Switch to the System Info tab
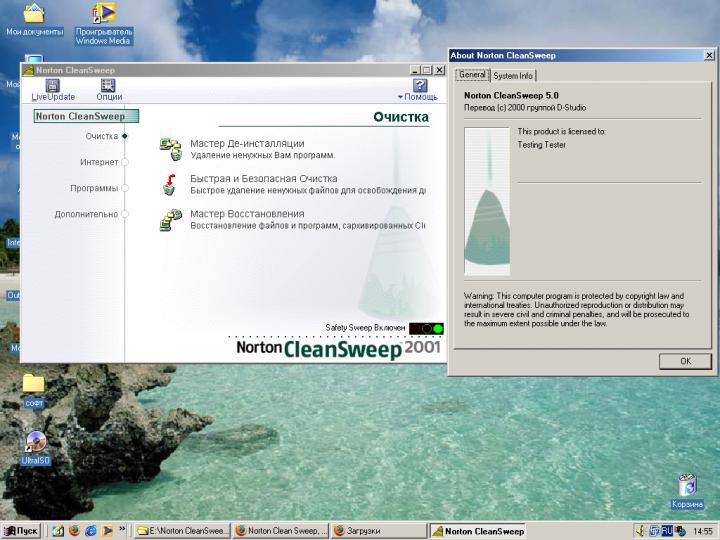 tap(513, 76)
